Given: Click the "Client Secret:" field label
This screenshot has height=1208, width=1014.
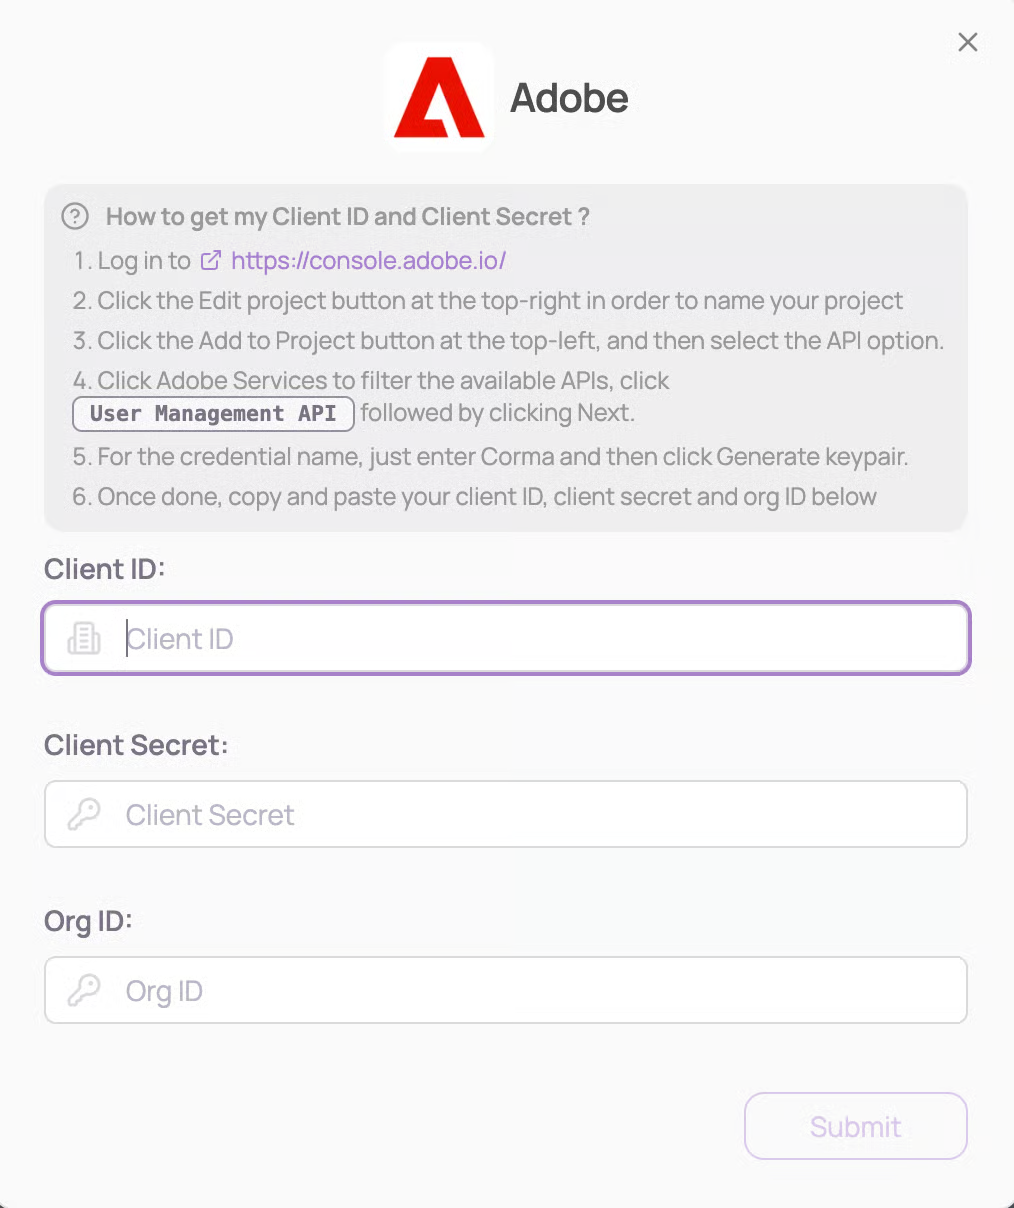Looking at the screenshot, I should click(x=136, y=745).
